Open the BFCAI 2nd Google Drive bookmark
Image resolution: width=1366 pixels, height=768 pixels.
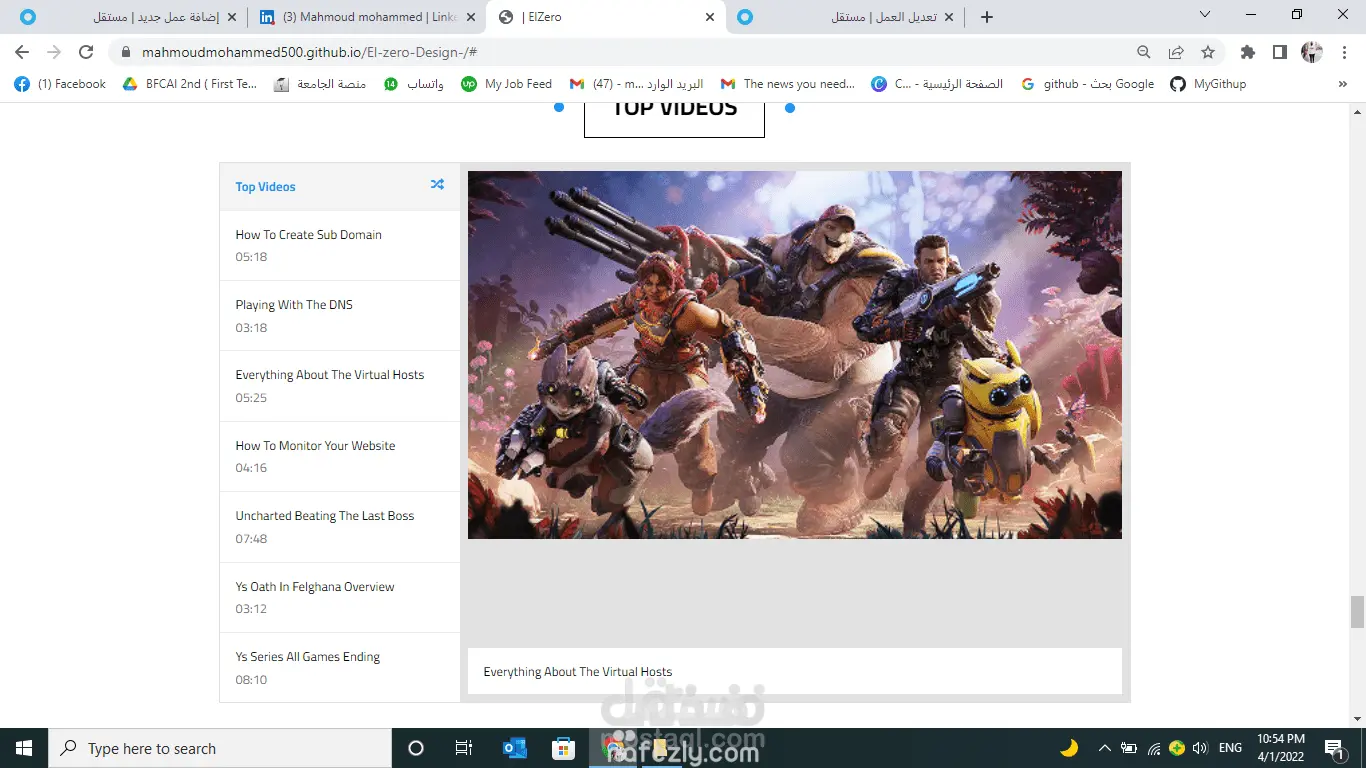tap(190, 84)
